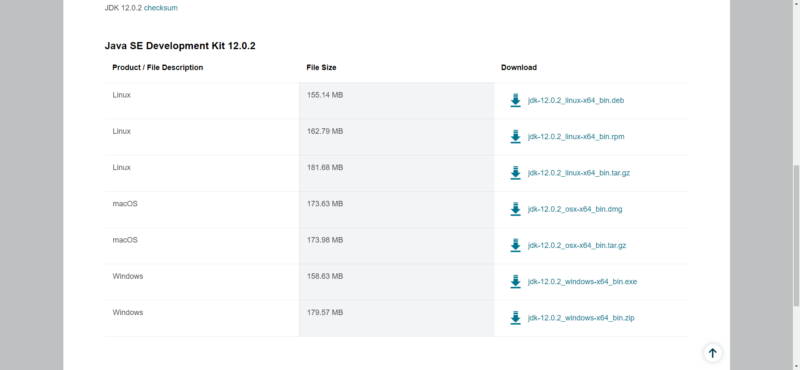Viewport: 800px width, 370px height.
Task: Select the Java SE Development Kit 12.0.2 heading
Action: [180, 46]
